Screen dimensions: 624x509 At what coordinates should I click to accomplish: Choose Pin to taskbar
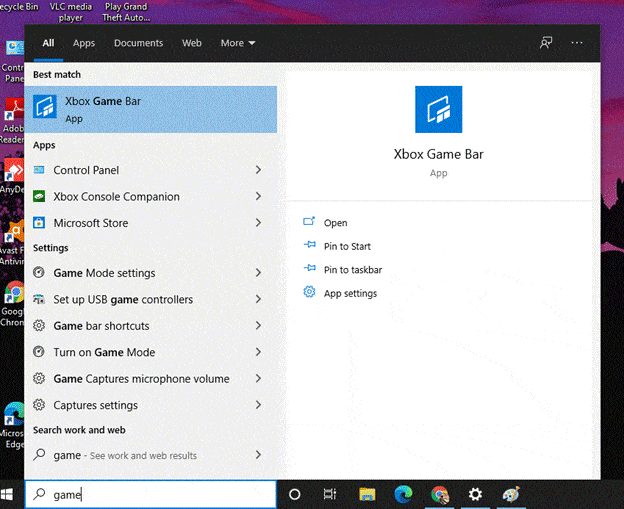point(353,270)
